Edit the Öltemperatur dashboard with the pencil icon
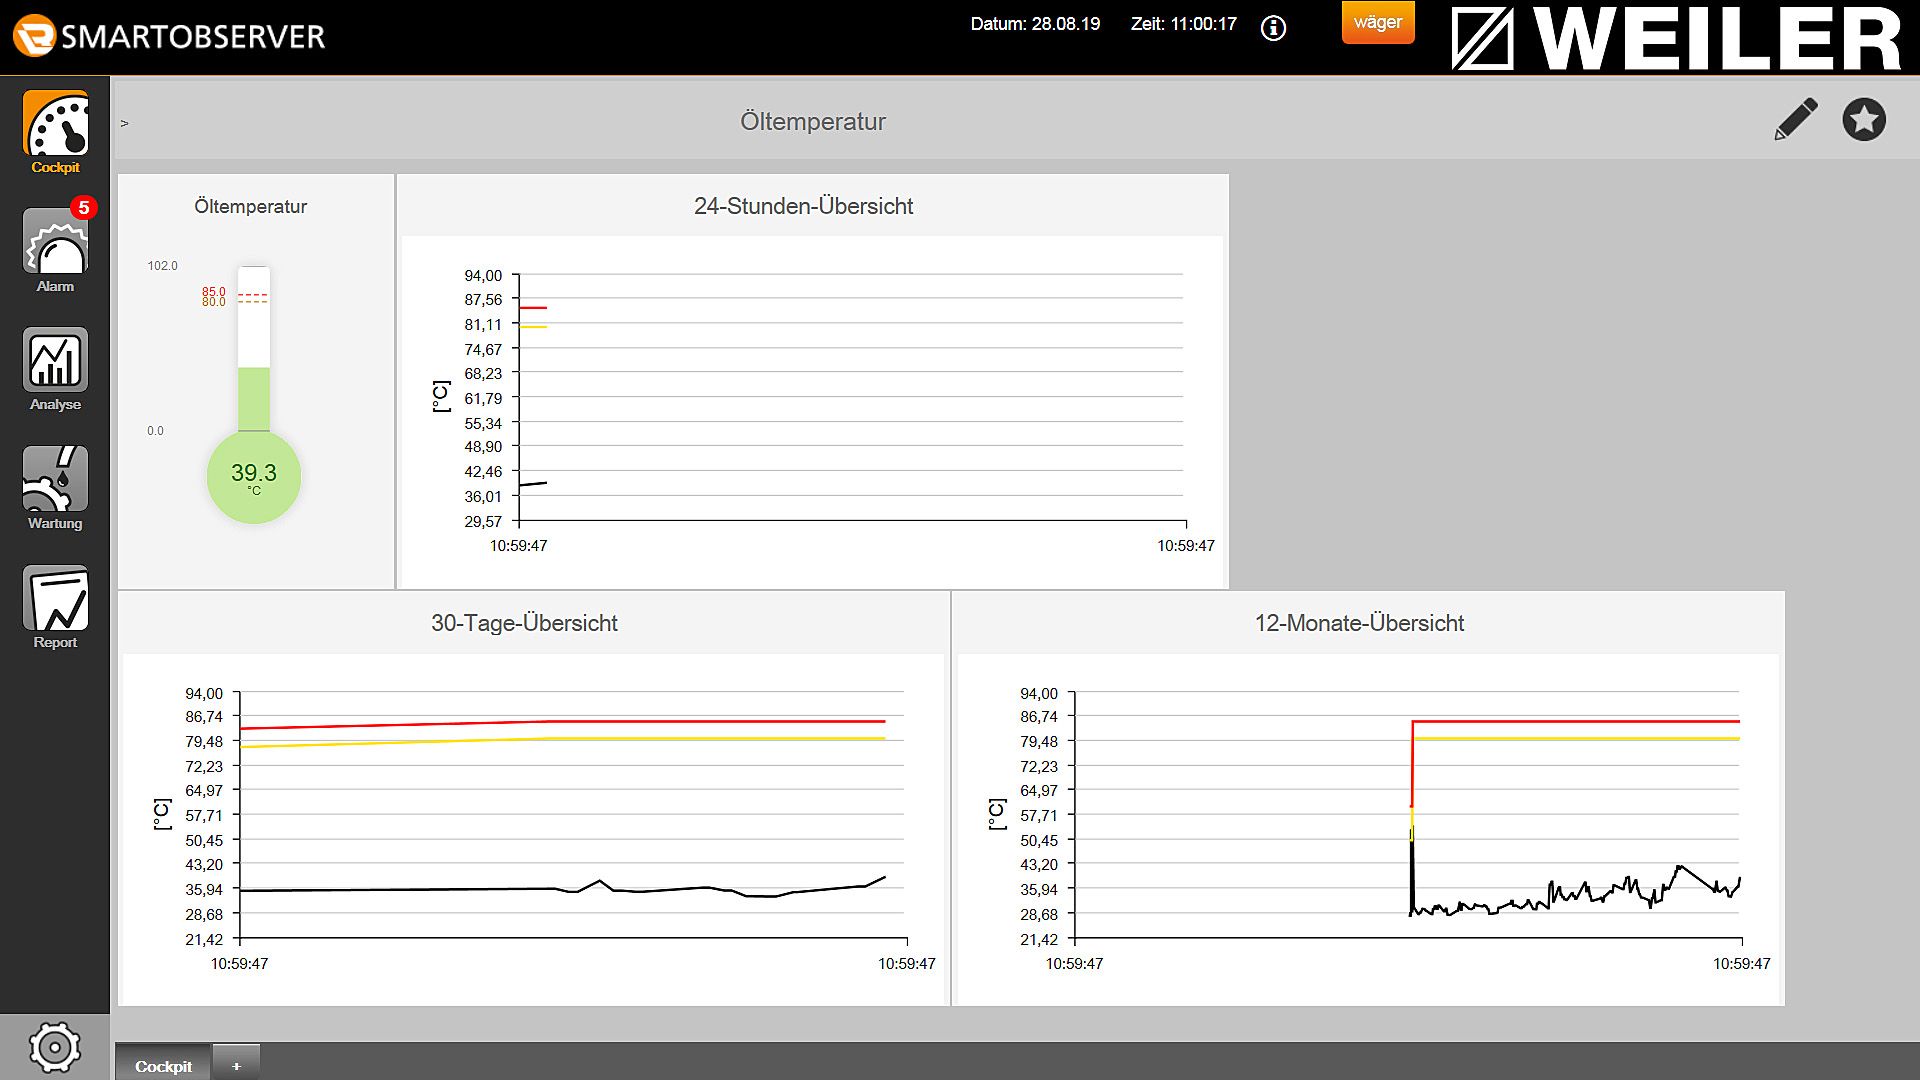Image resolution: width=1920 pixels, height=1080 pixels. pyautogui.click(x=1793, y=120)
